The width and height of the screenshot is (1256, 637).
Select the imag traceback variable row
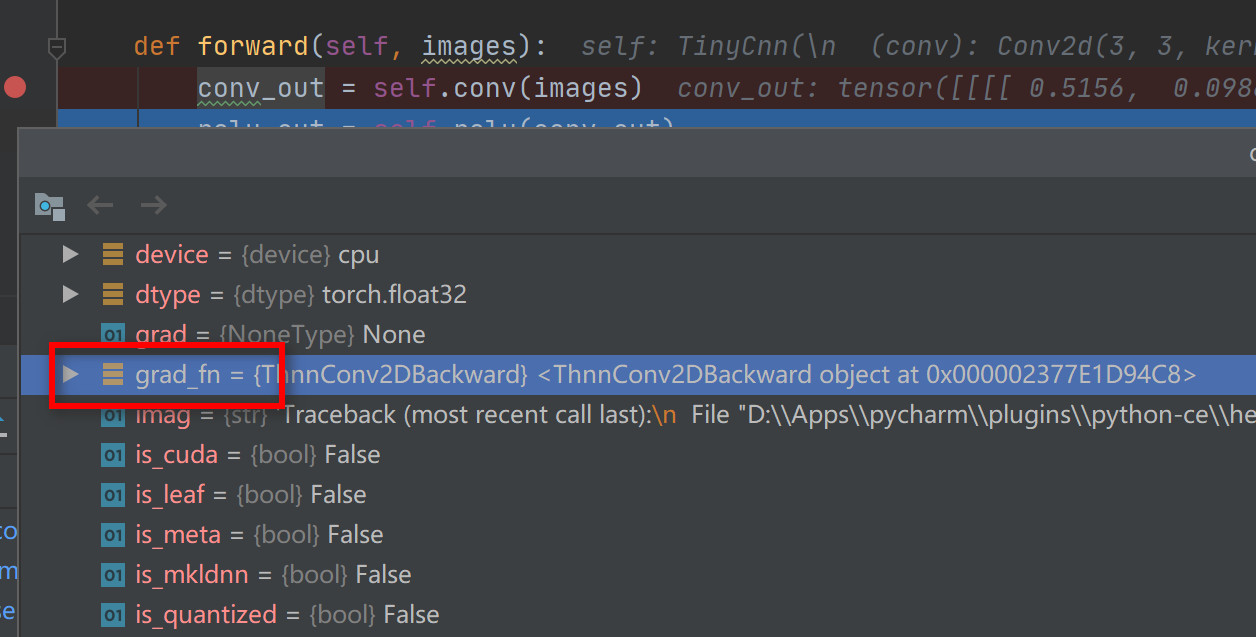[x=600, y=414]
